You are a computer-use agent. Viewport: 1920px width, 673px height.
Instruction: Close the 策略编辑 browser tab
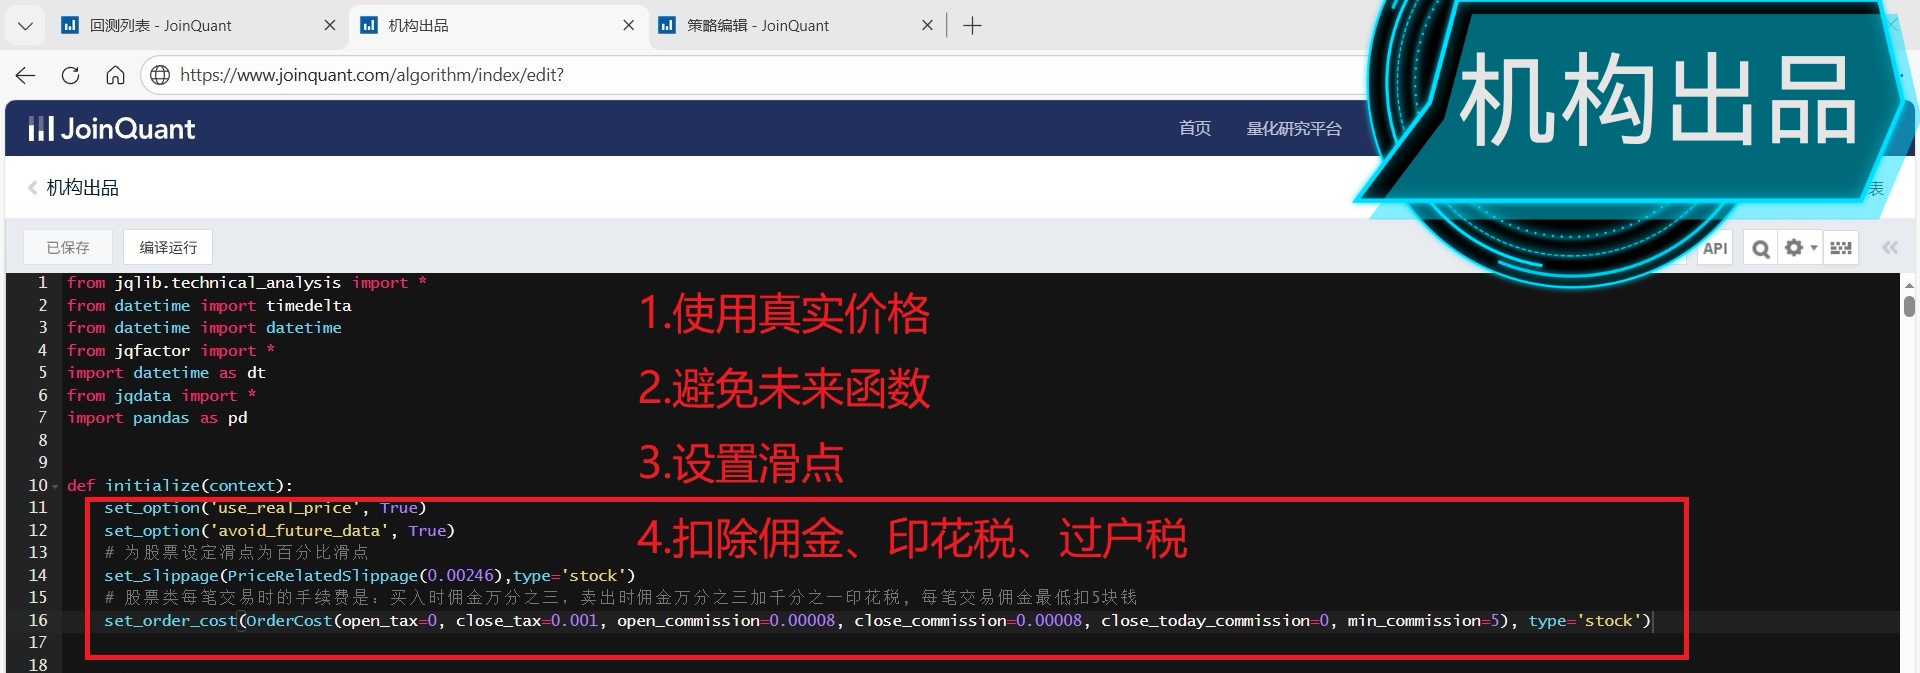point(927,25)
